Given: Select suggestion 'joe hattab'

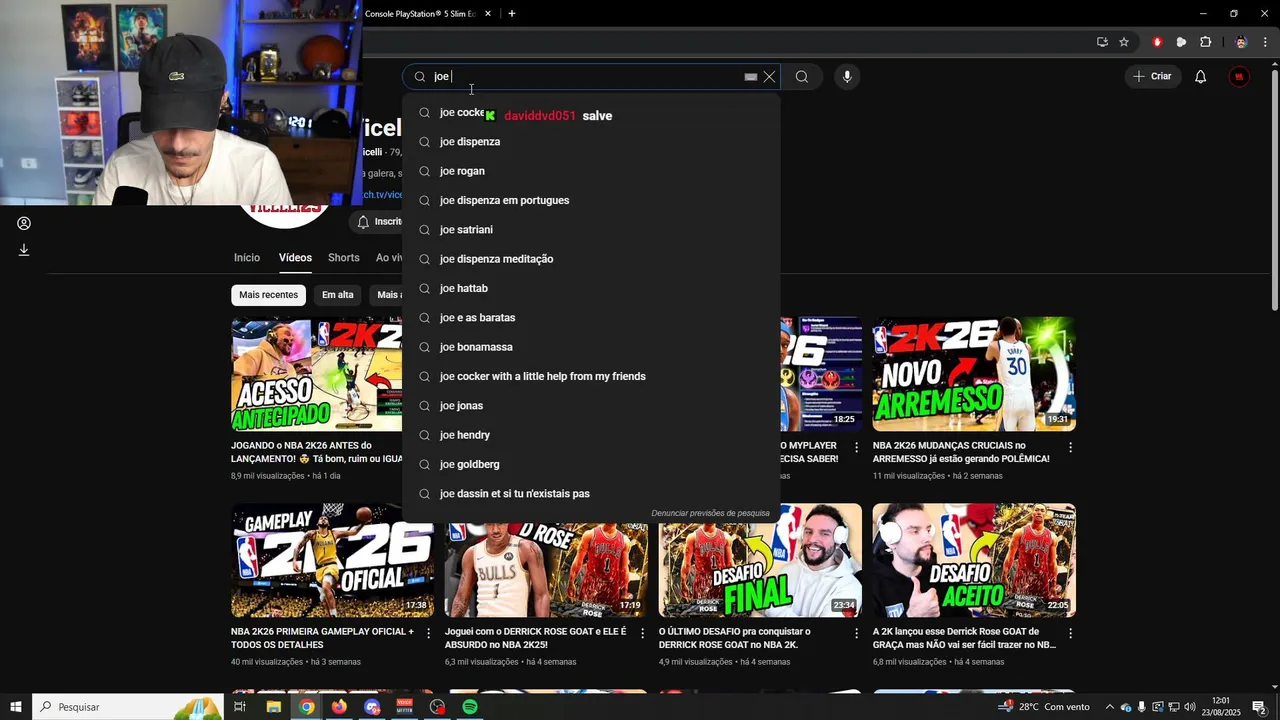Looking at the screenshot, I should (x=591, y=288).
